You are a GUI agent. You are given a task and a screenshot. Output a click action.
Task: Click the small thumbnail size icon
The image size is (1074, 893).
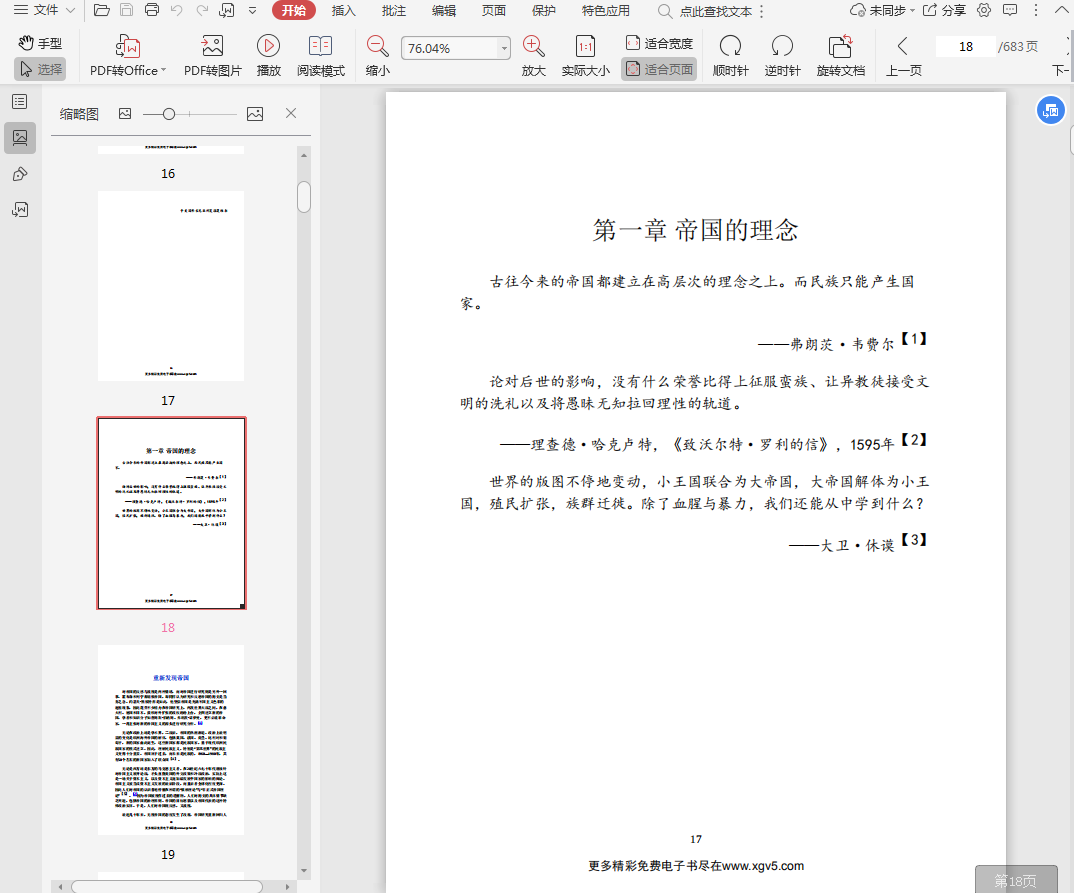pyautogui.click(x=125, y=114)
